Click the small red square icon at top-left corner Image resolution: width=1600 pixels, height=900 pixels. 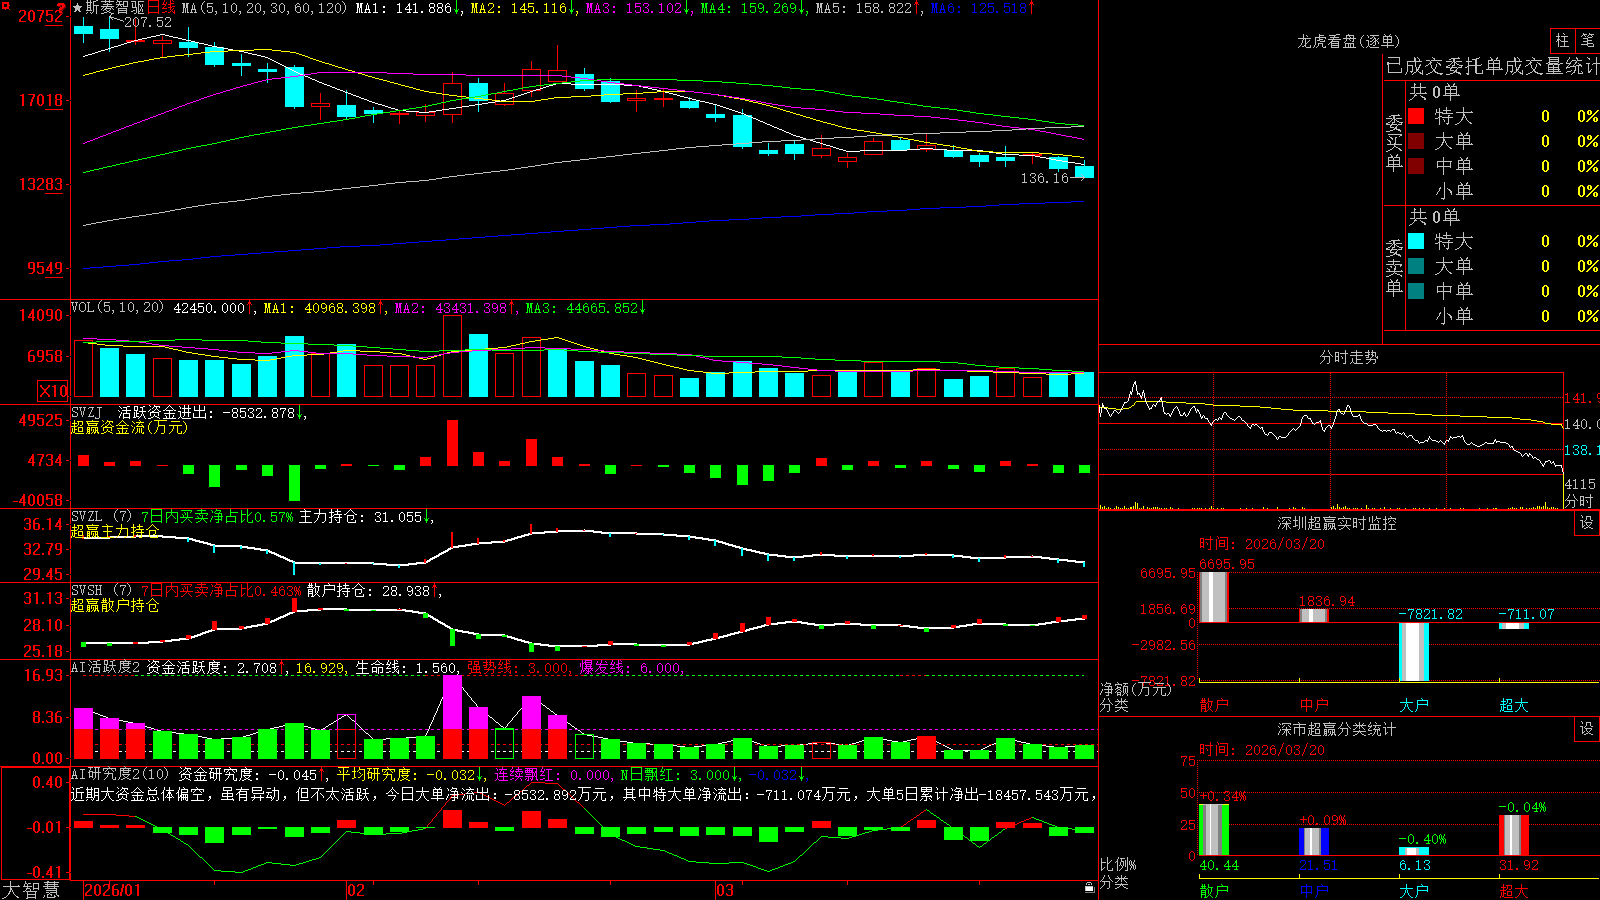tap(4, 4)
